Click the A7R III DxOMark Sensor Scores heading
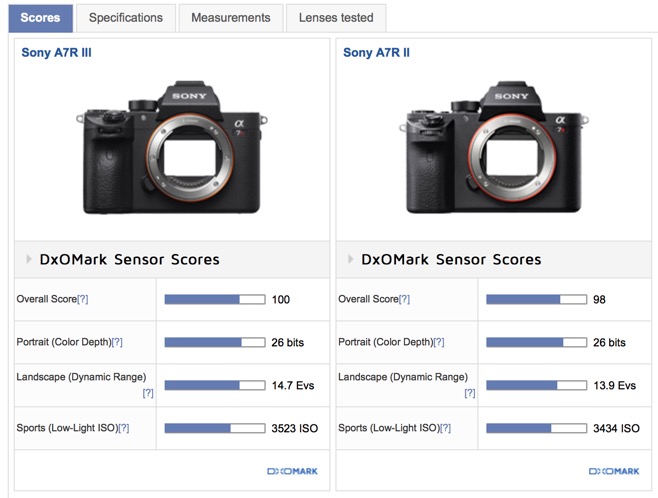The height and width of the screenshot is (498, 658). [x=129, y=259]
